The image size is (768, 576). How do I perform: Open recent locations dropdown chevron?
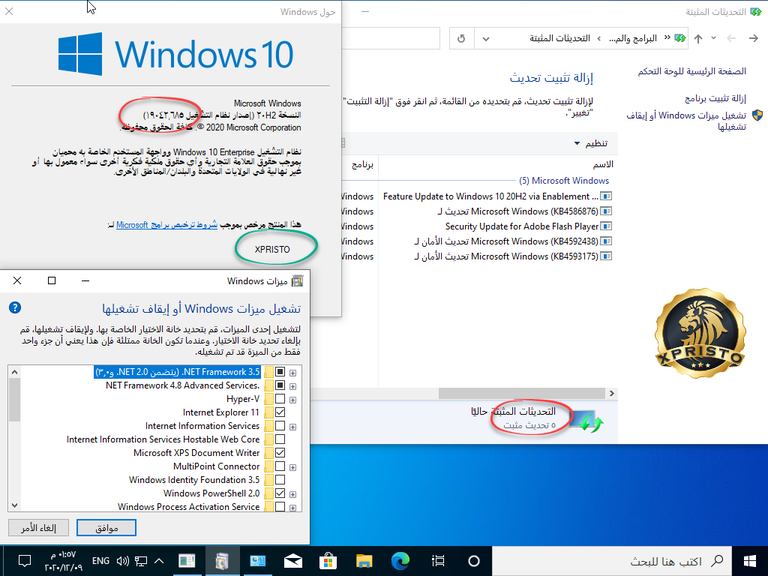coord(713,38)
